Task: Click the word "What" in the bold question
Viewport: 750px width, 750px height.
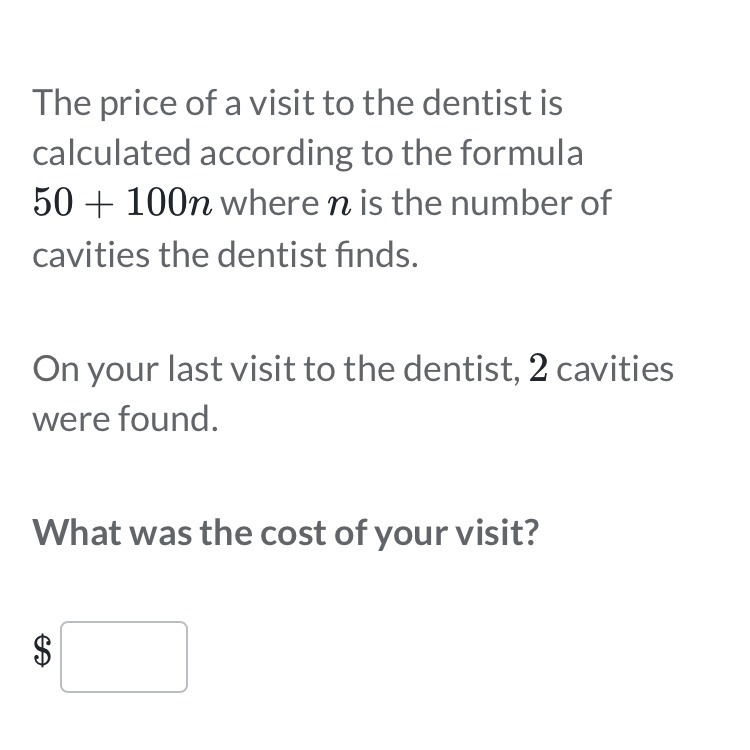Action: tap(77, 532)
